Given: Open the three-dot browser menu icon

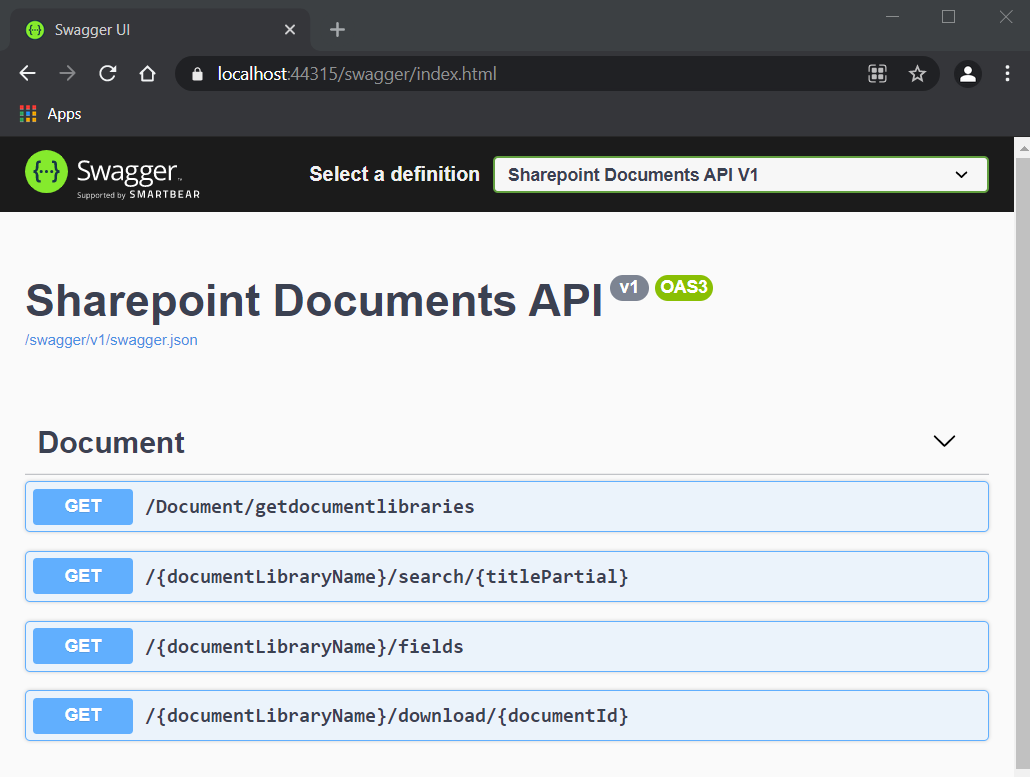Looking at the screenshot, I should click(1007, 73).
